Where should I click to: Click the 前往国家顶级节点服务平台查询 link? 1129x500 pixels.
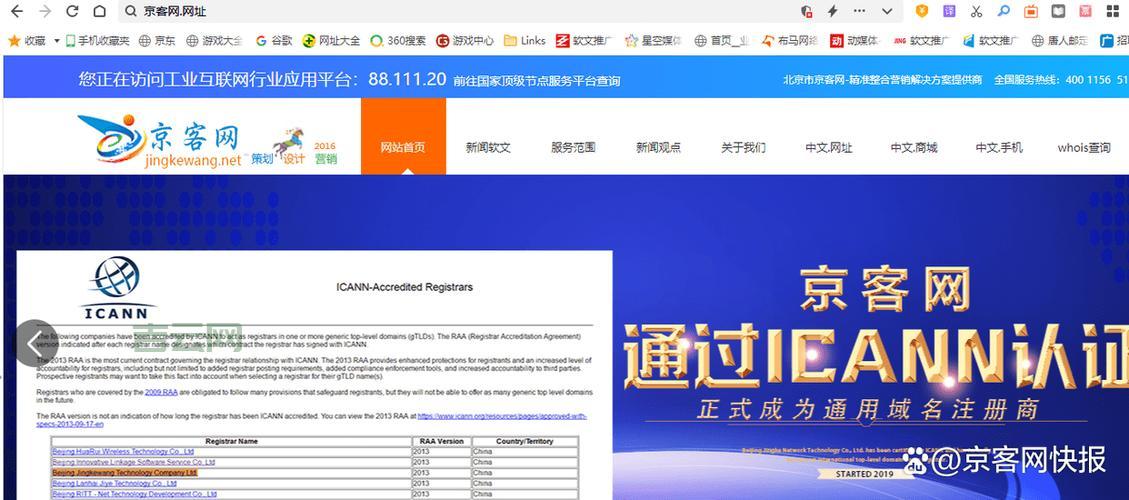[x=536, y=81]
